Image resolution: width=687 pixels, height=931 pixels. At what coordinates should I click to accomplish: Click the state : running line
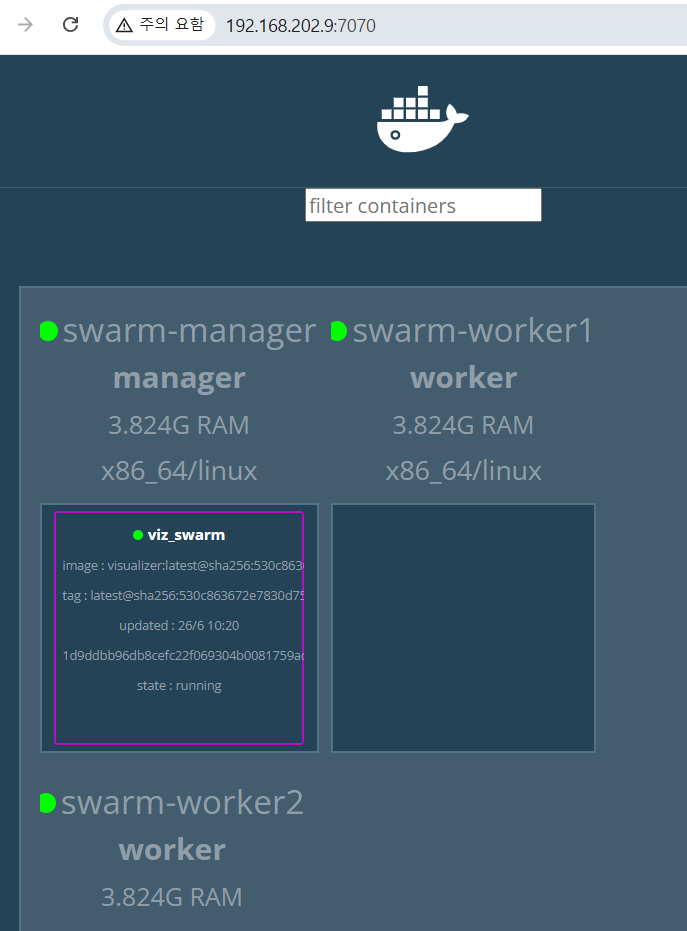point(179,685)
